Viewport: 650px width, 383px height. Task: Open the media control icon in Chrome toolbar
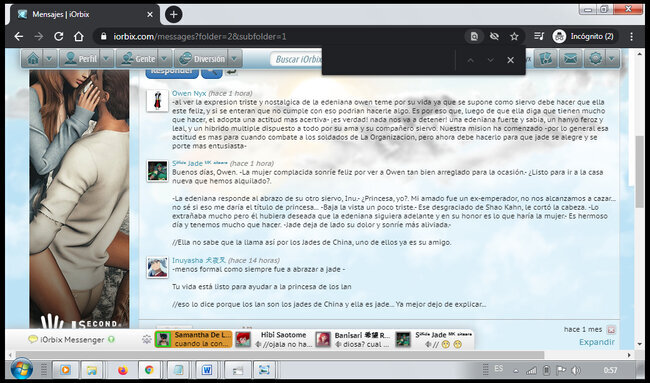click(538, 36)
